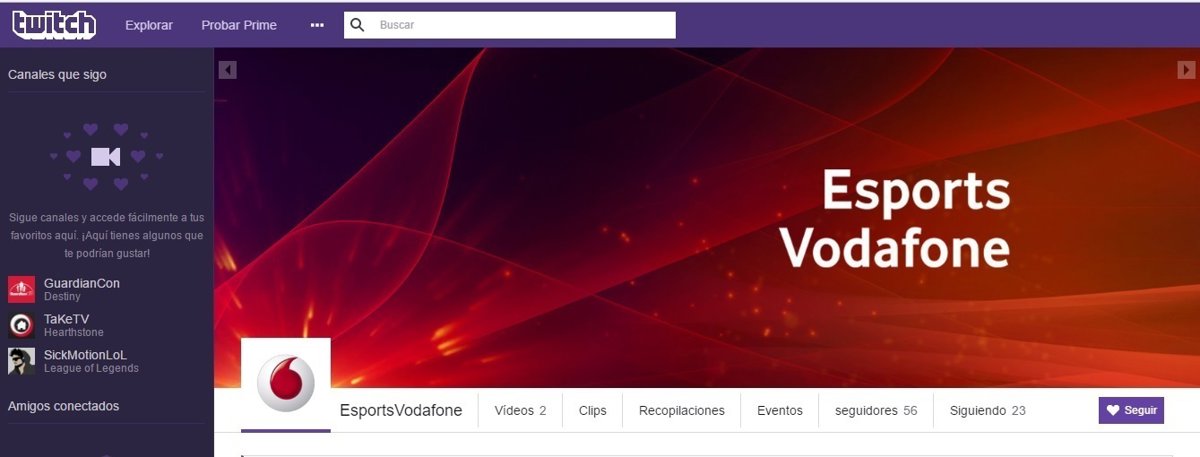Open the Recopilaciones tab

[x=681, y=411]
